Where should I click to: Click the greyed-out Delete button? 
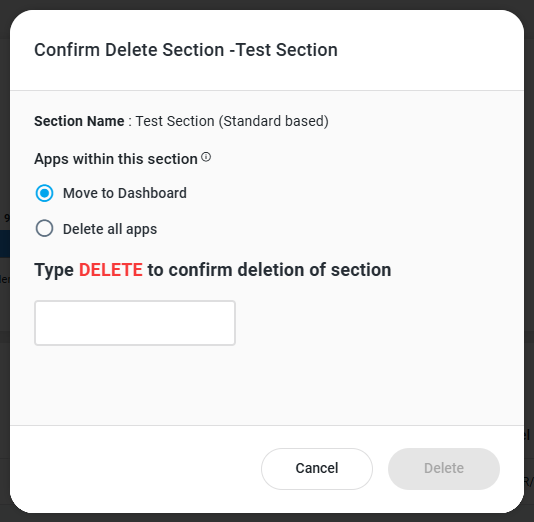coord(444,469)
